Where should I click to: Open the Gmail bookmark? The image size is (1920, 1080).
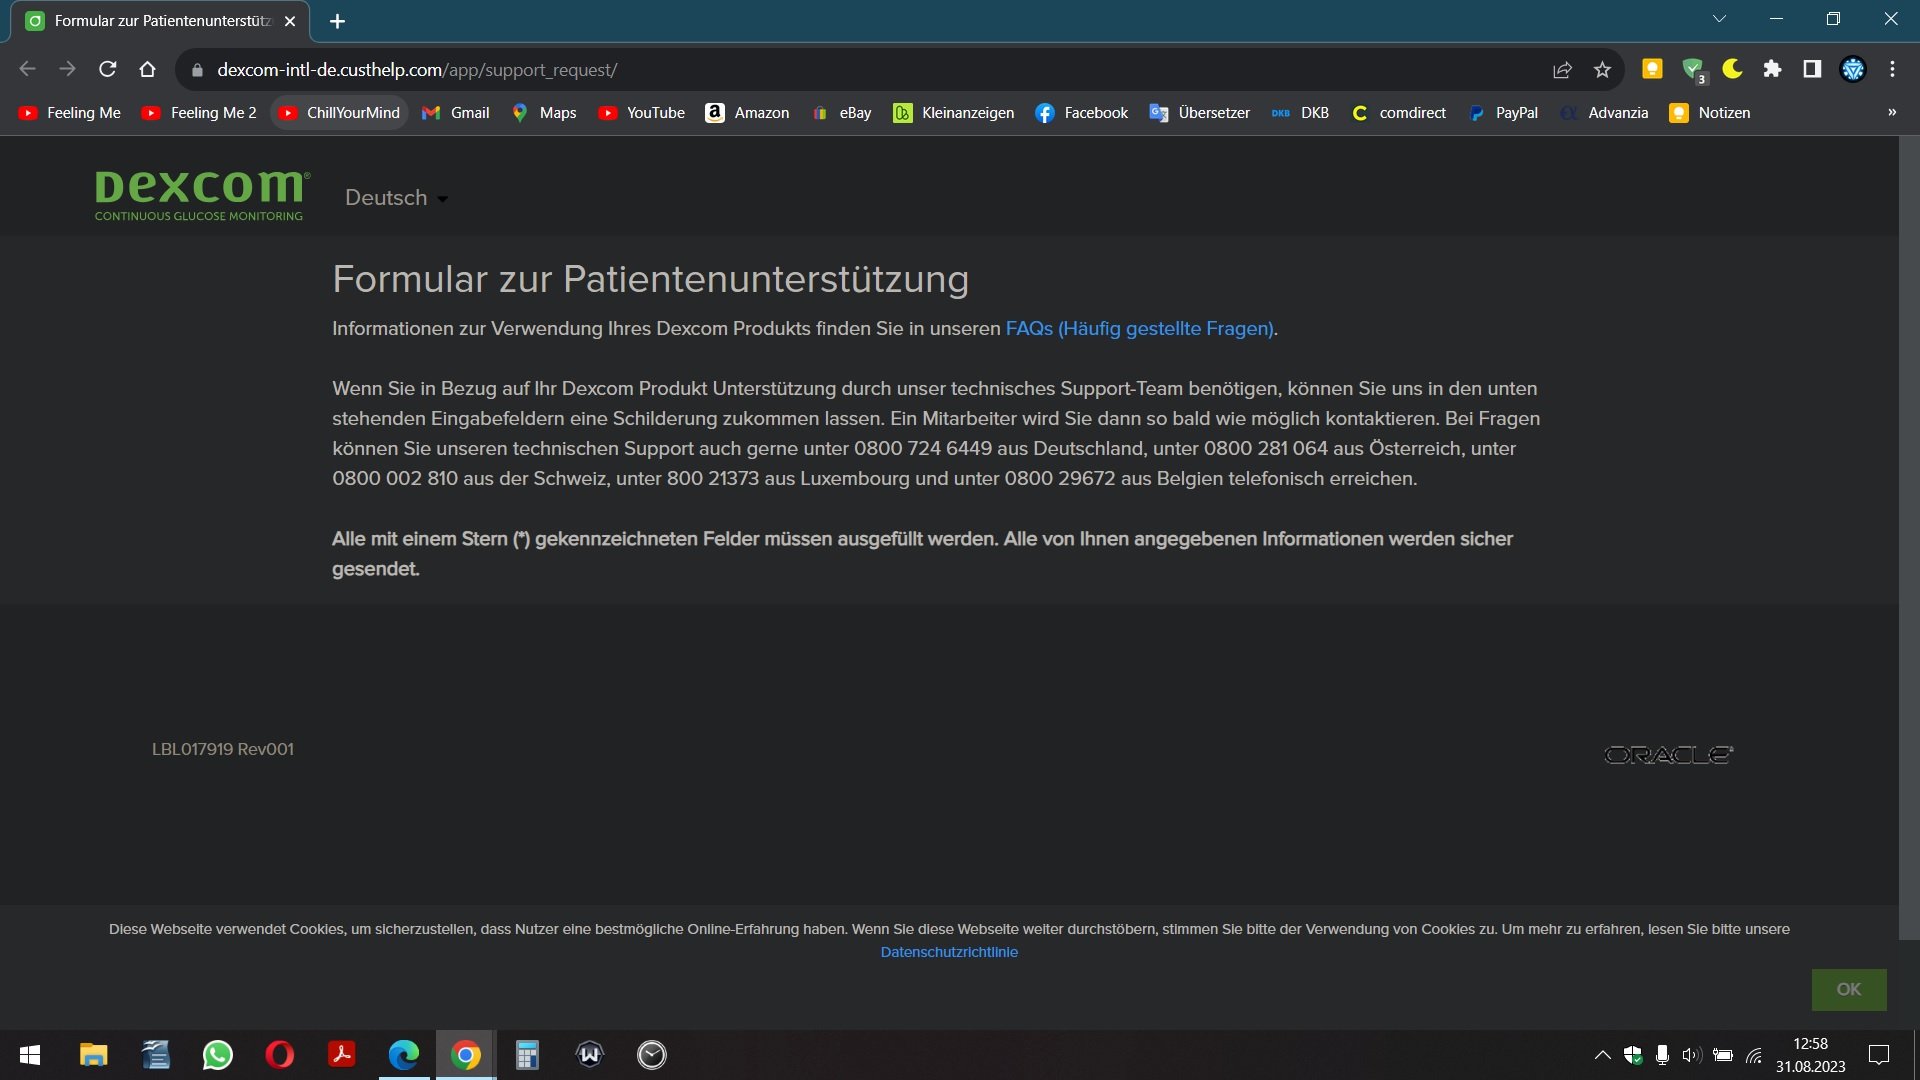pyautogui.click(x=456, y=113)
